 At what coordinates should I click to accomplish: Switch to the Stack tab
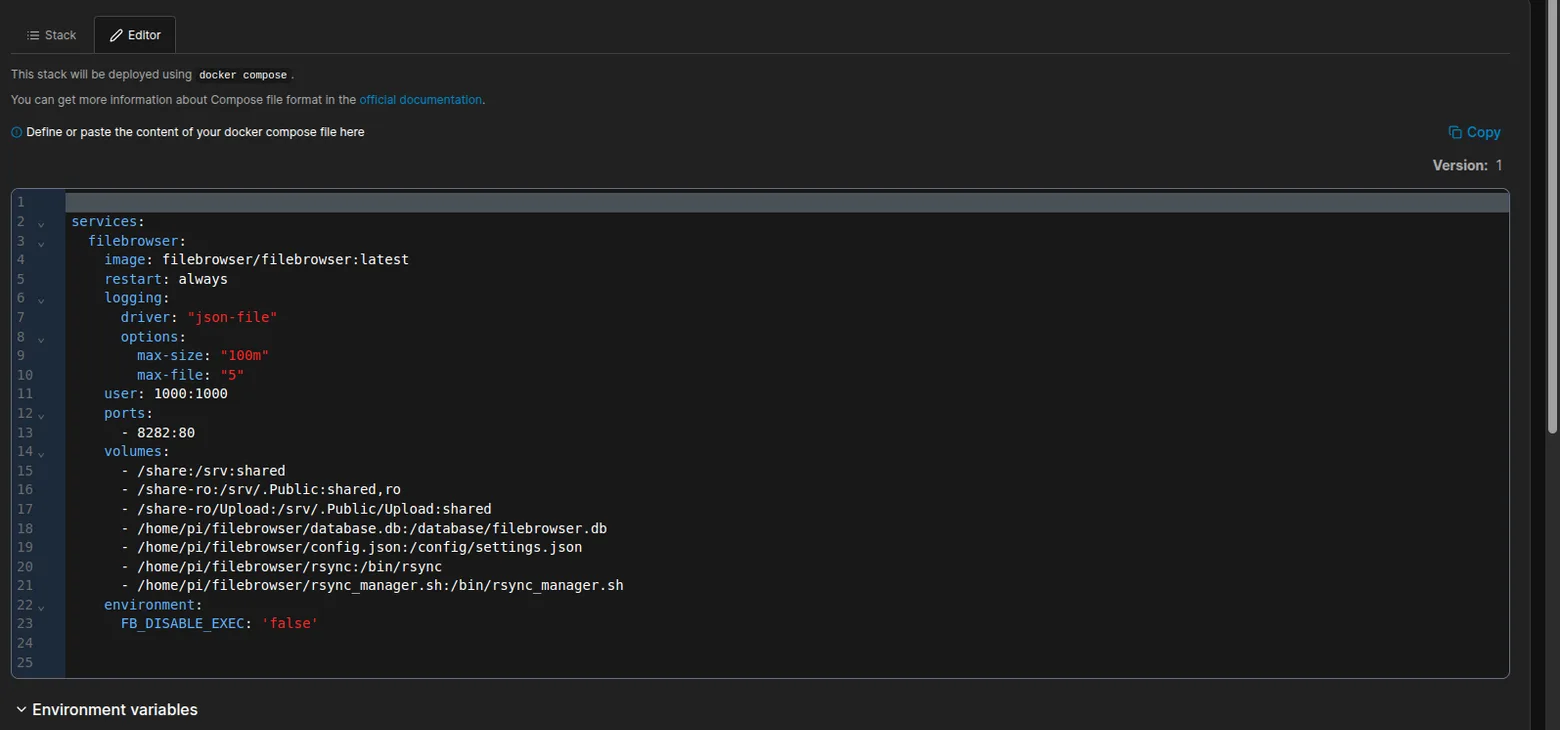(52, 35)
